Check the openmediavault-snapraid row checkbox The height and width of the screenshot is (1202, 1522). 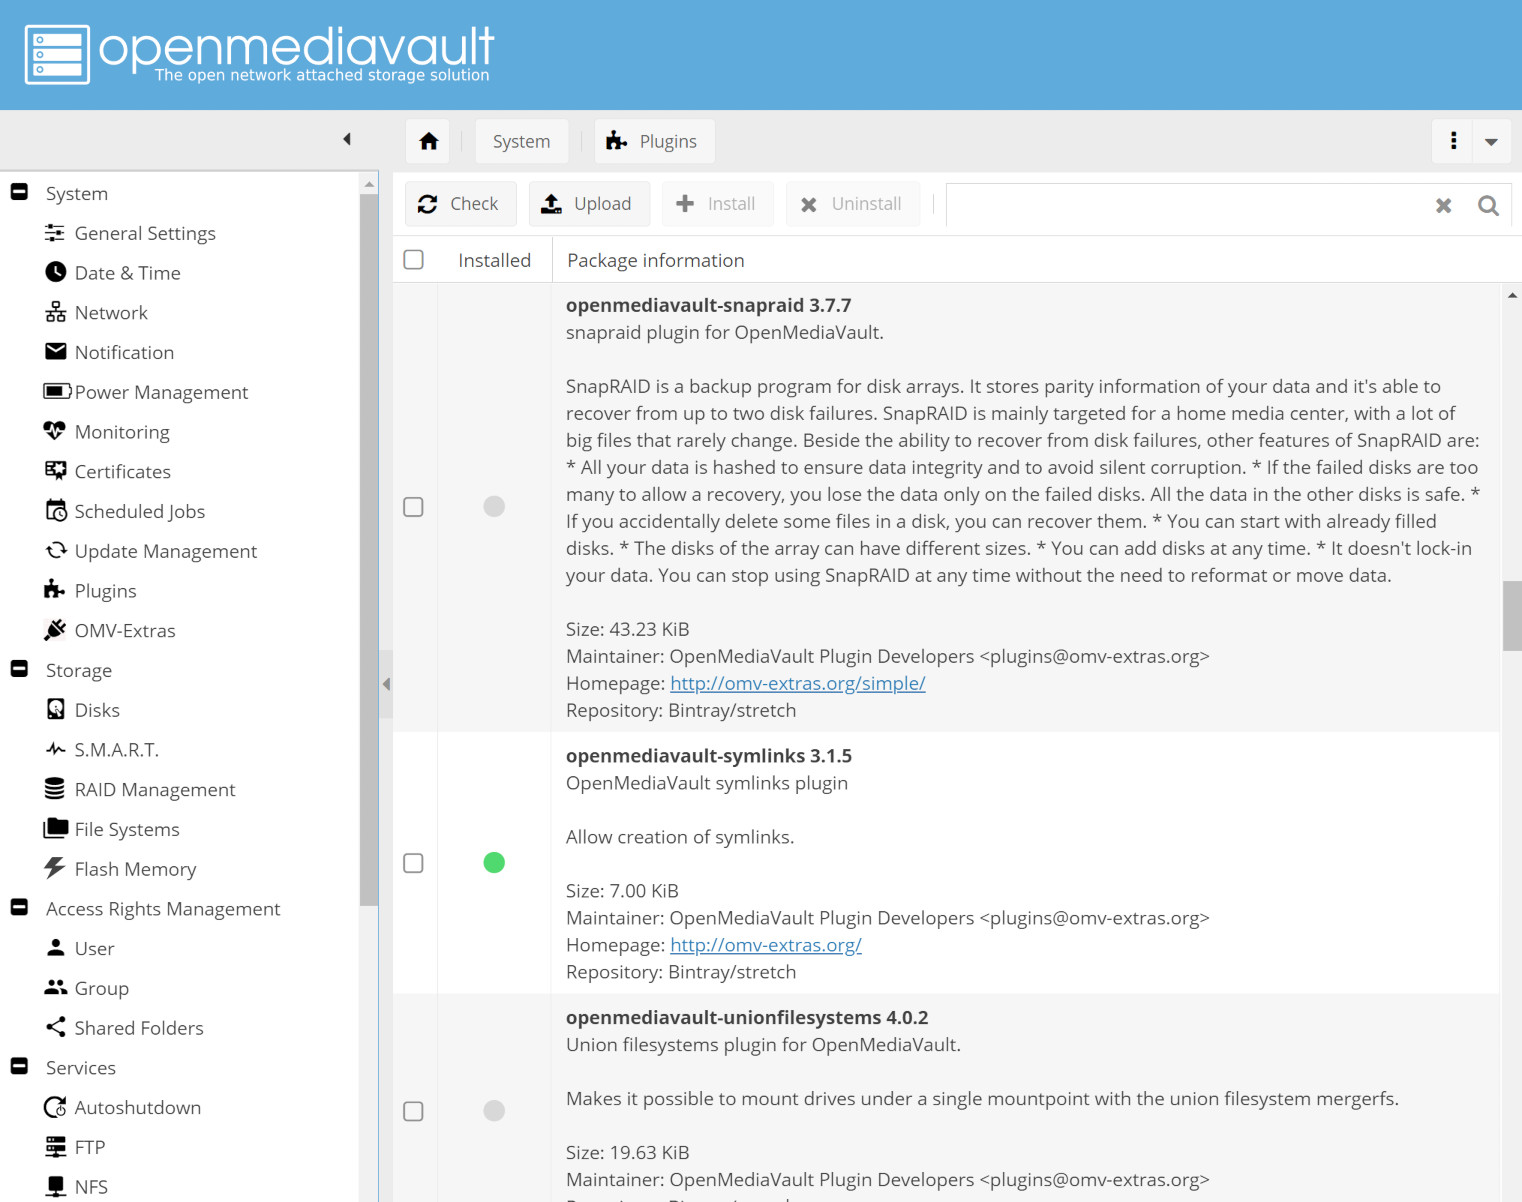pos(413,507)
